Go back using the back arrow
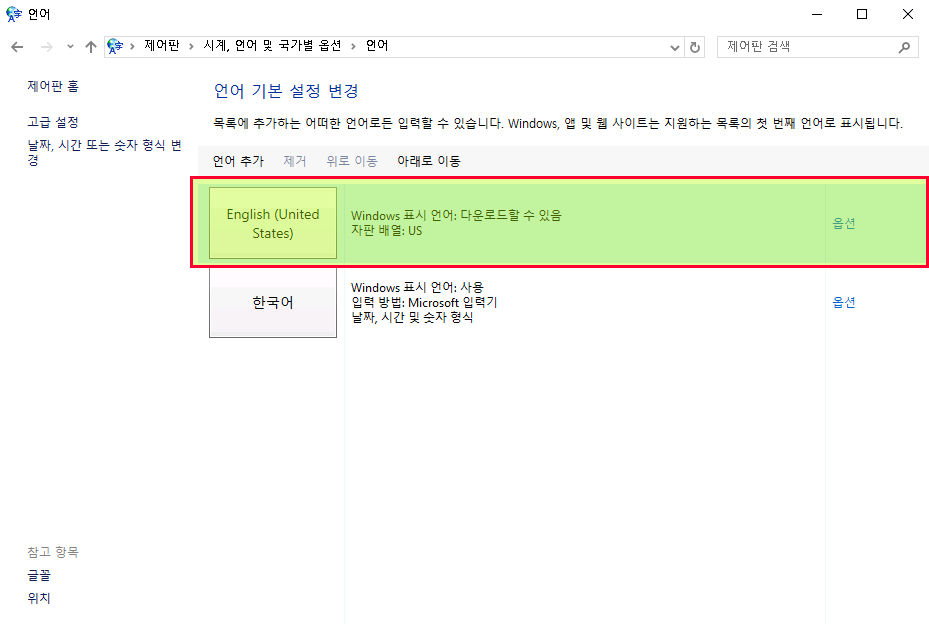This screenshot has width=929, height=624. click(17, 47)
